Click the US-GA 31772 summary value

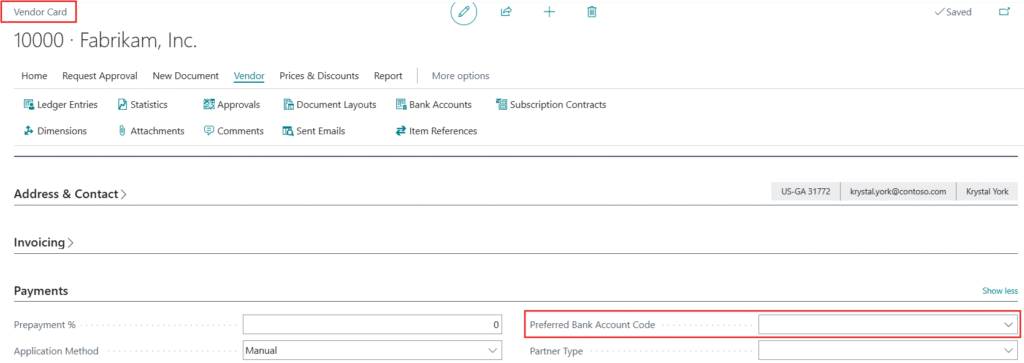[x=806, y=192]
